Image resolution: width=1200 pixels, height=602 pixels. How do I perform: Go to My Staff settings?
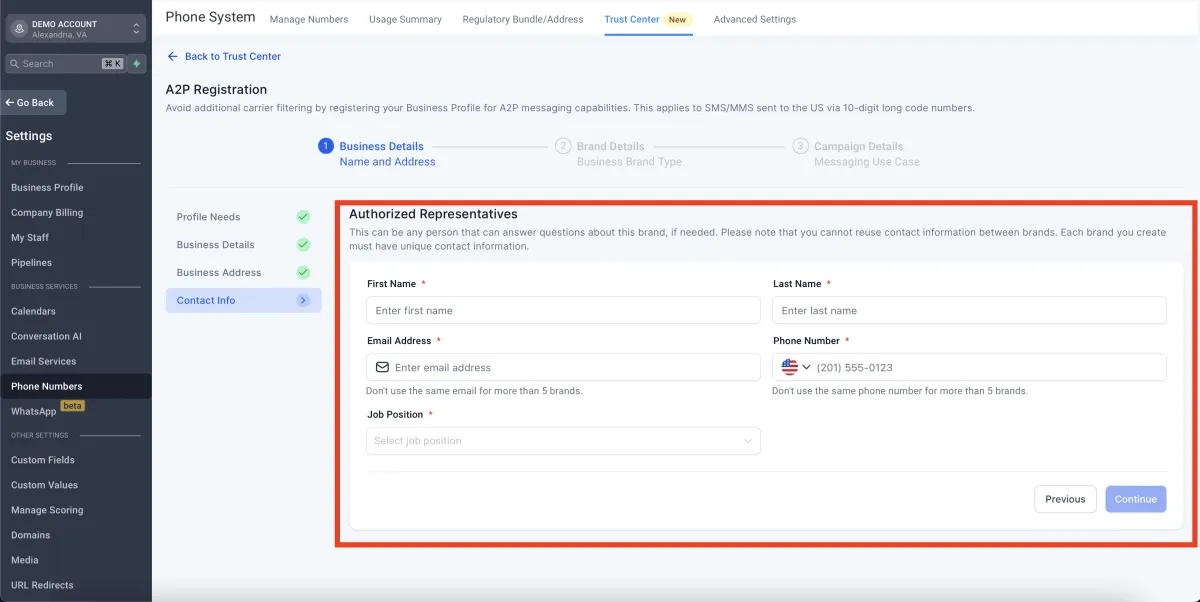30,237
